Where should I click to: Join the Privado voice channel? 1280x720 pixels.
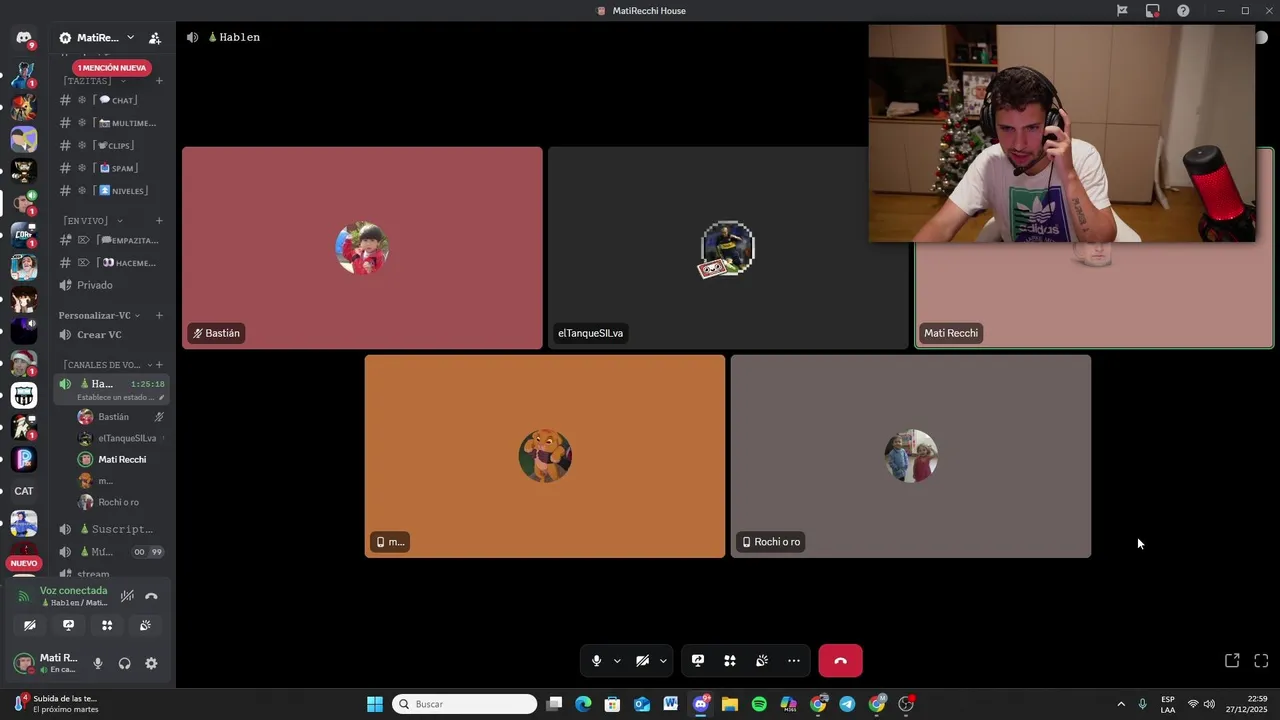[x=111, y=285]
